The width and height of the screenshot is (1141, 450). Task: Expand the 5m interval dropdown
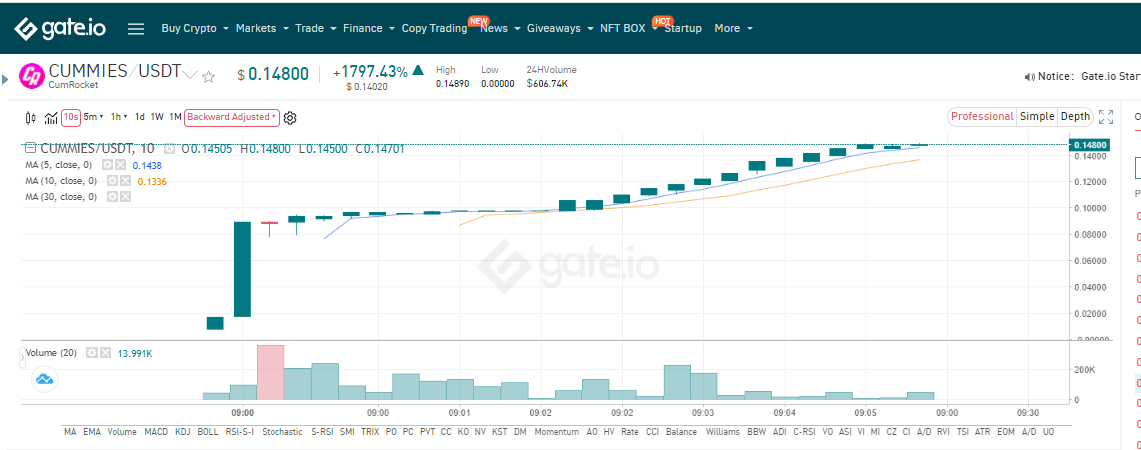(93, 117)
